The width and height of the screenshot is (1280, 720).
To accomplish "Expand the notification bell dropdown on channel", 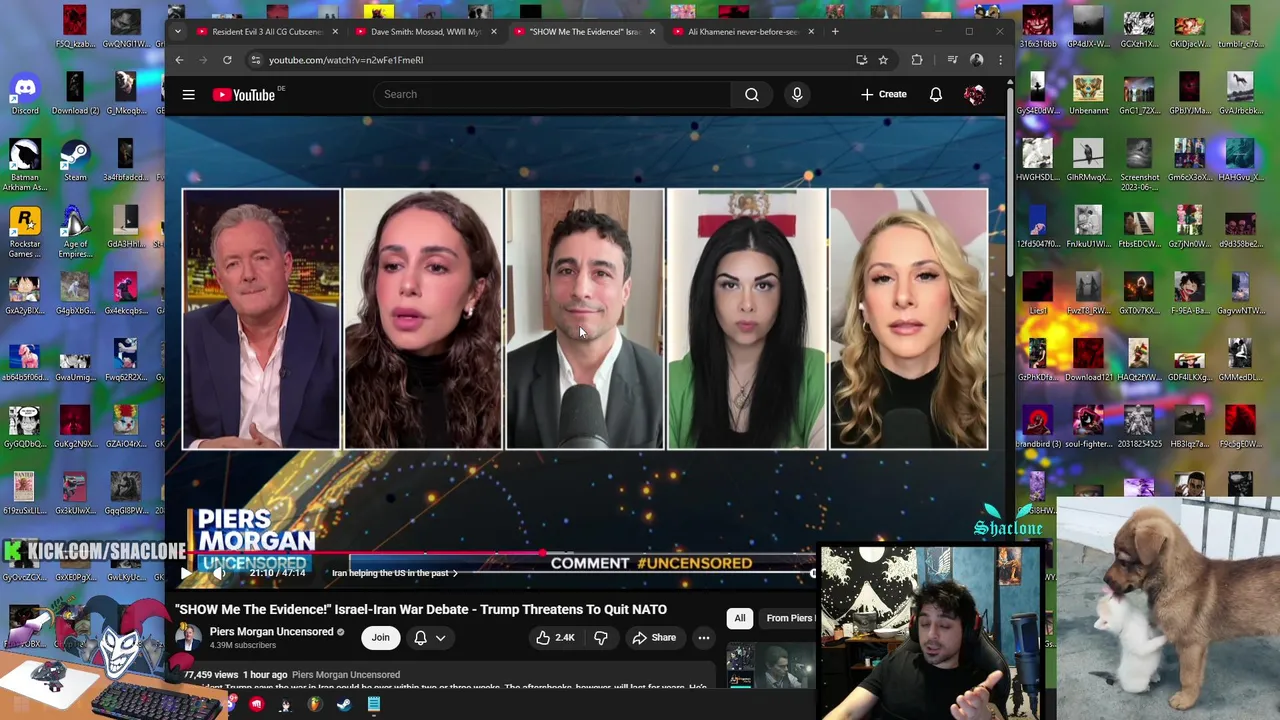I will (430, 638).
